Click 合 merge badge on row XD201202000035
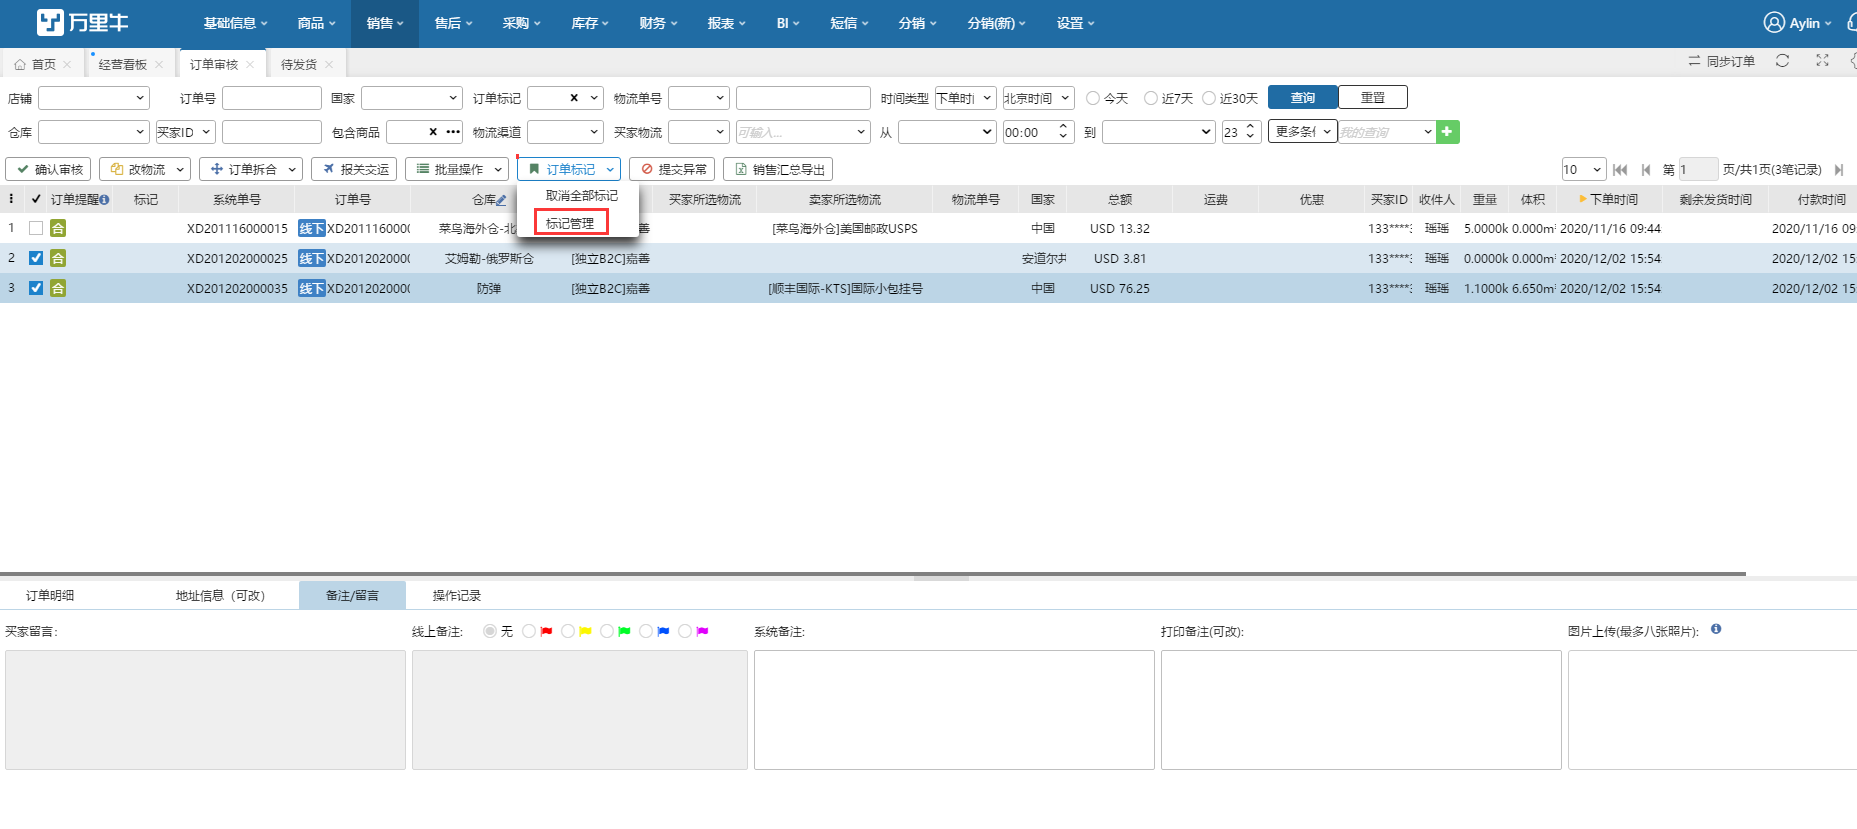Image resolution: width=1857 pixels, height=829 pixels. coord(58,288)
